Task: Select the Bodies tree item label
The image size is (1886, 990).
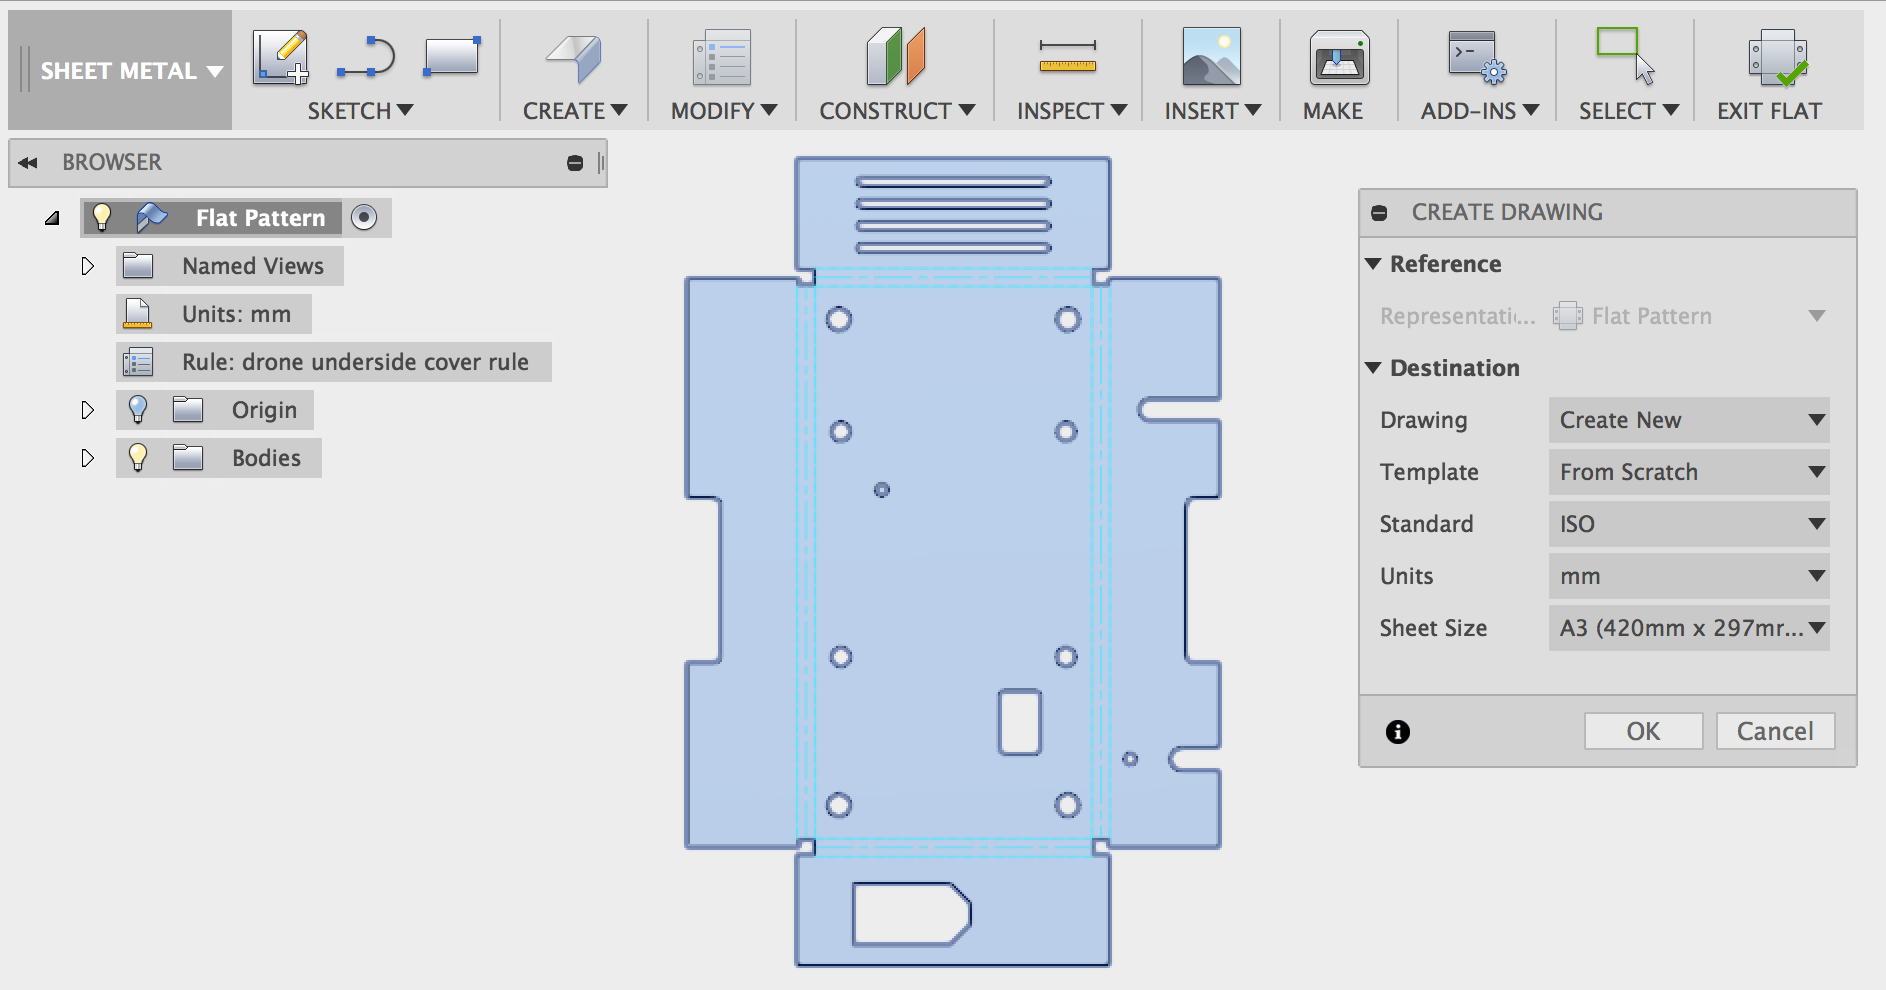Action: 266,458
